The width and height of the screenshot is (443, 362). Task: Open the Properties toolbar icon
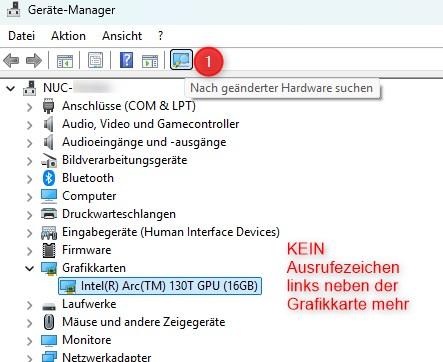coord(95,61)
